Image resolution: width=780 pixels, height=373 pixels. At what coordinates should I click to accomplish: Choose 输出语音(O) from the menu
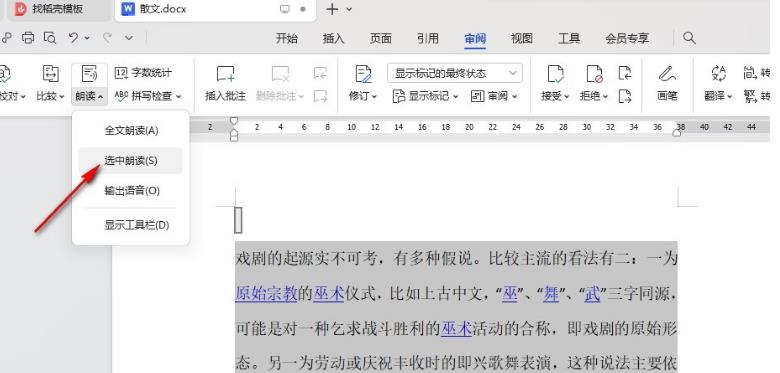click(131, 190)
